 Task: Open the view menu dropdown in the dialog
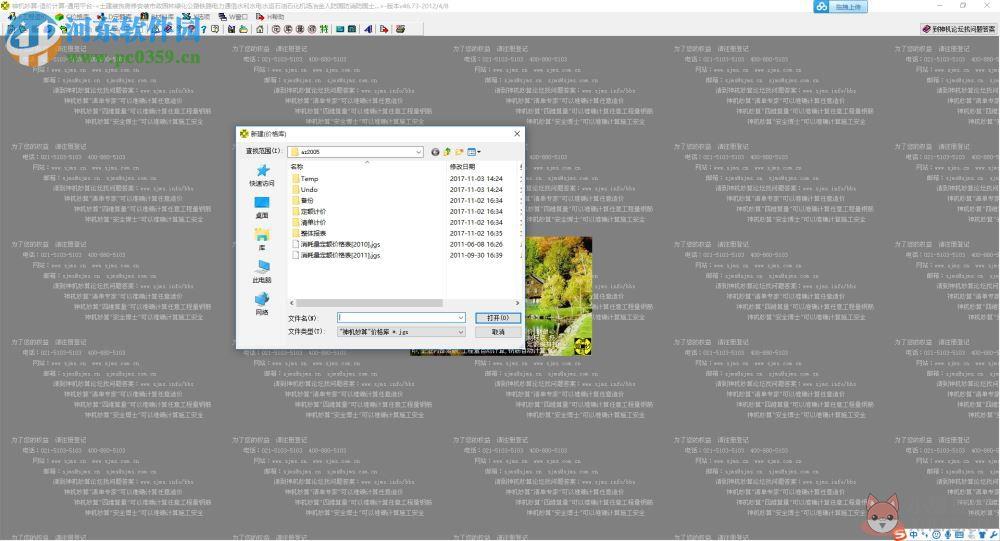point(474,152)
